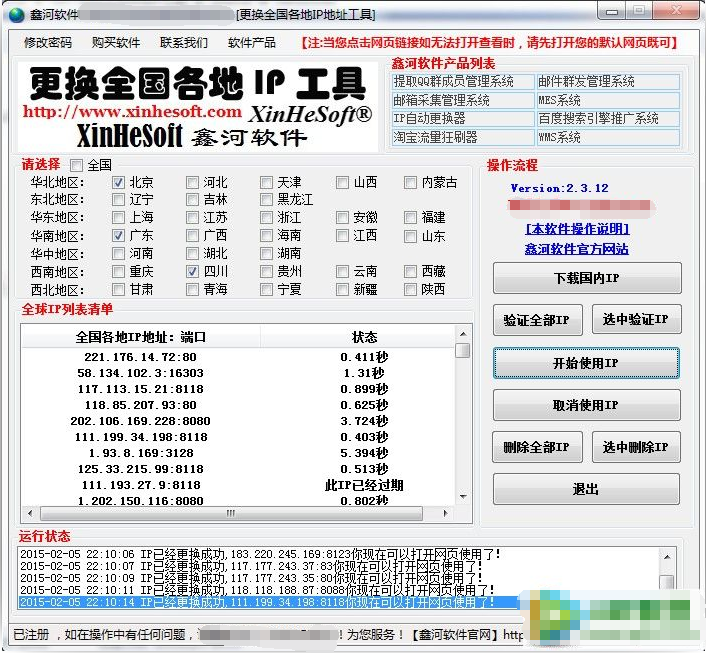The height and width of the screenshot is (653, 706).
Task: Open IP自动更换器 product entry
Action: pos(463,119)
